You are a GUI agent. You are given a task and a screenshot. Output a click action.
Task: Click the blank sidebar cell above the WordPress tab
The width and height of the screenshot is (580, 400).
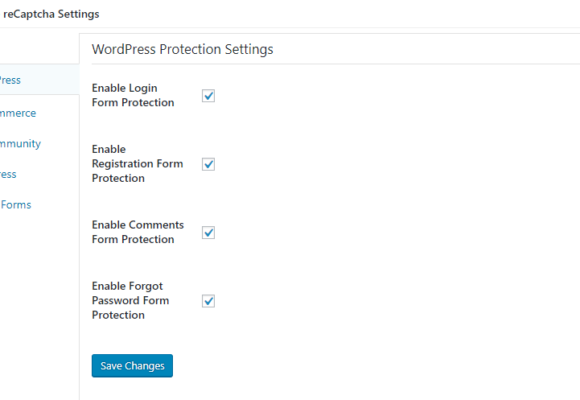click(x=39, y=48)
